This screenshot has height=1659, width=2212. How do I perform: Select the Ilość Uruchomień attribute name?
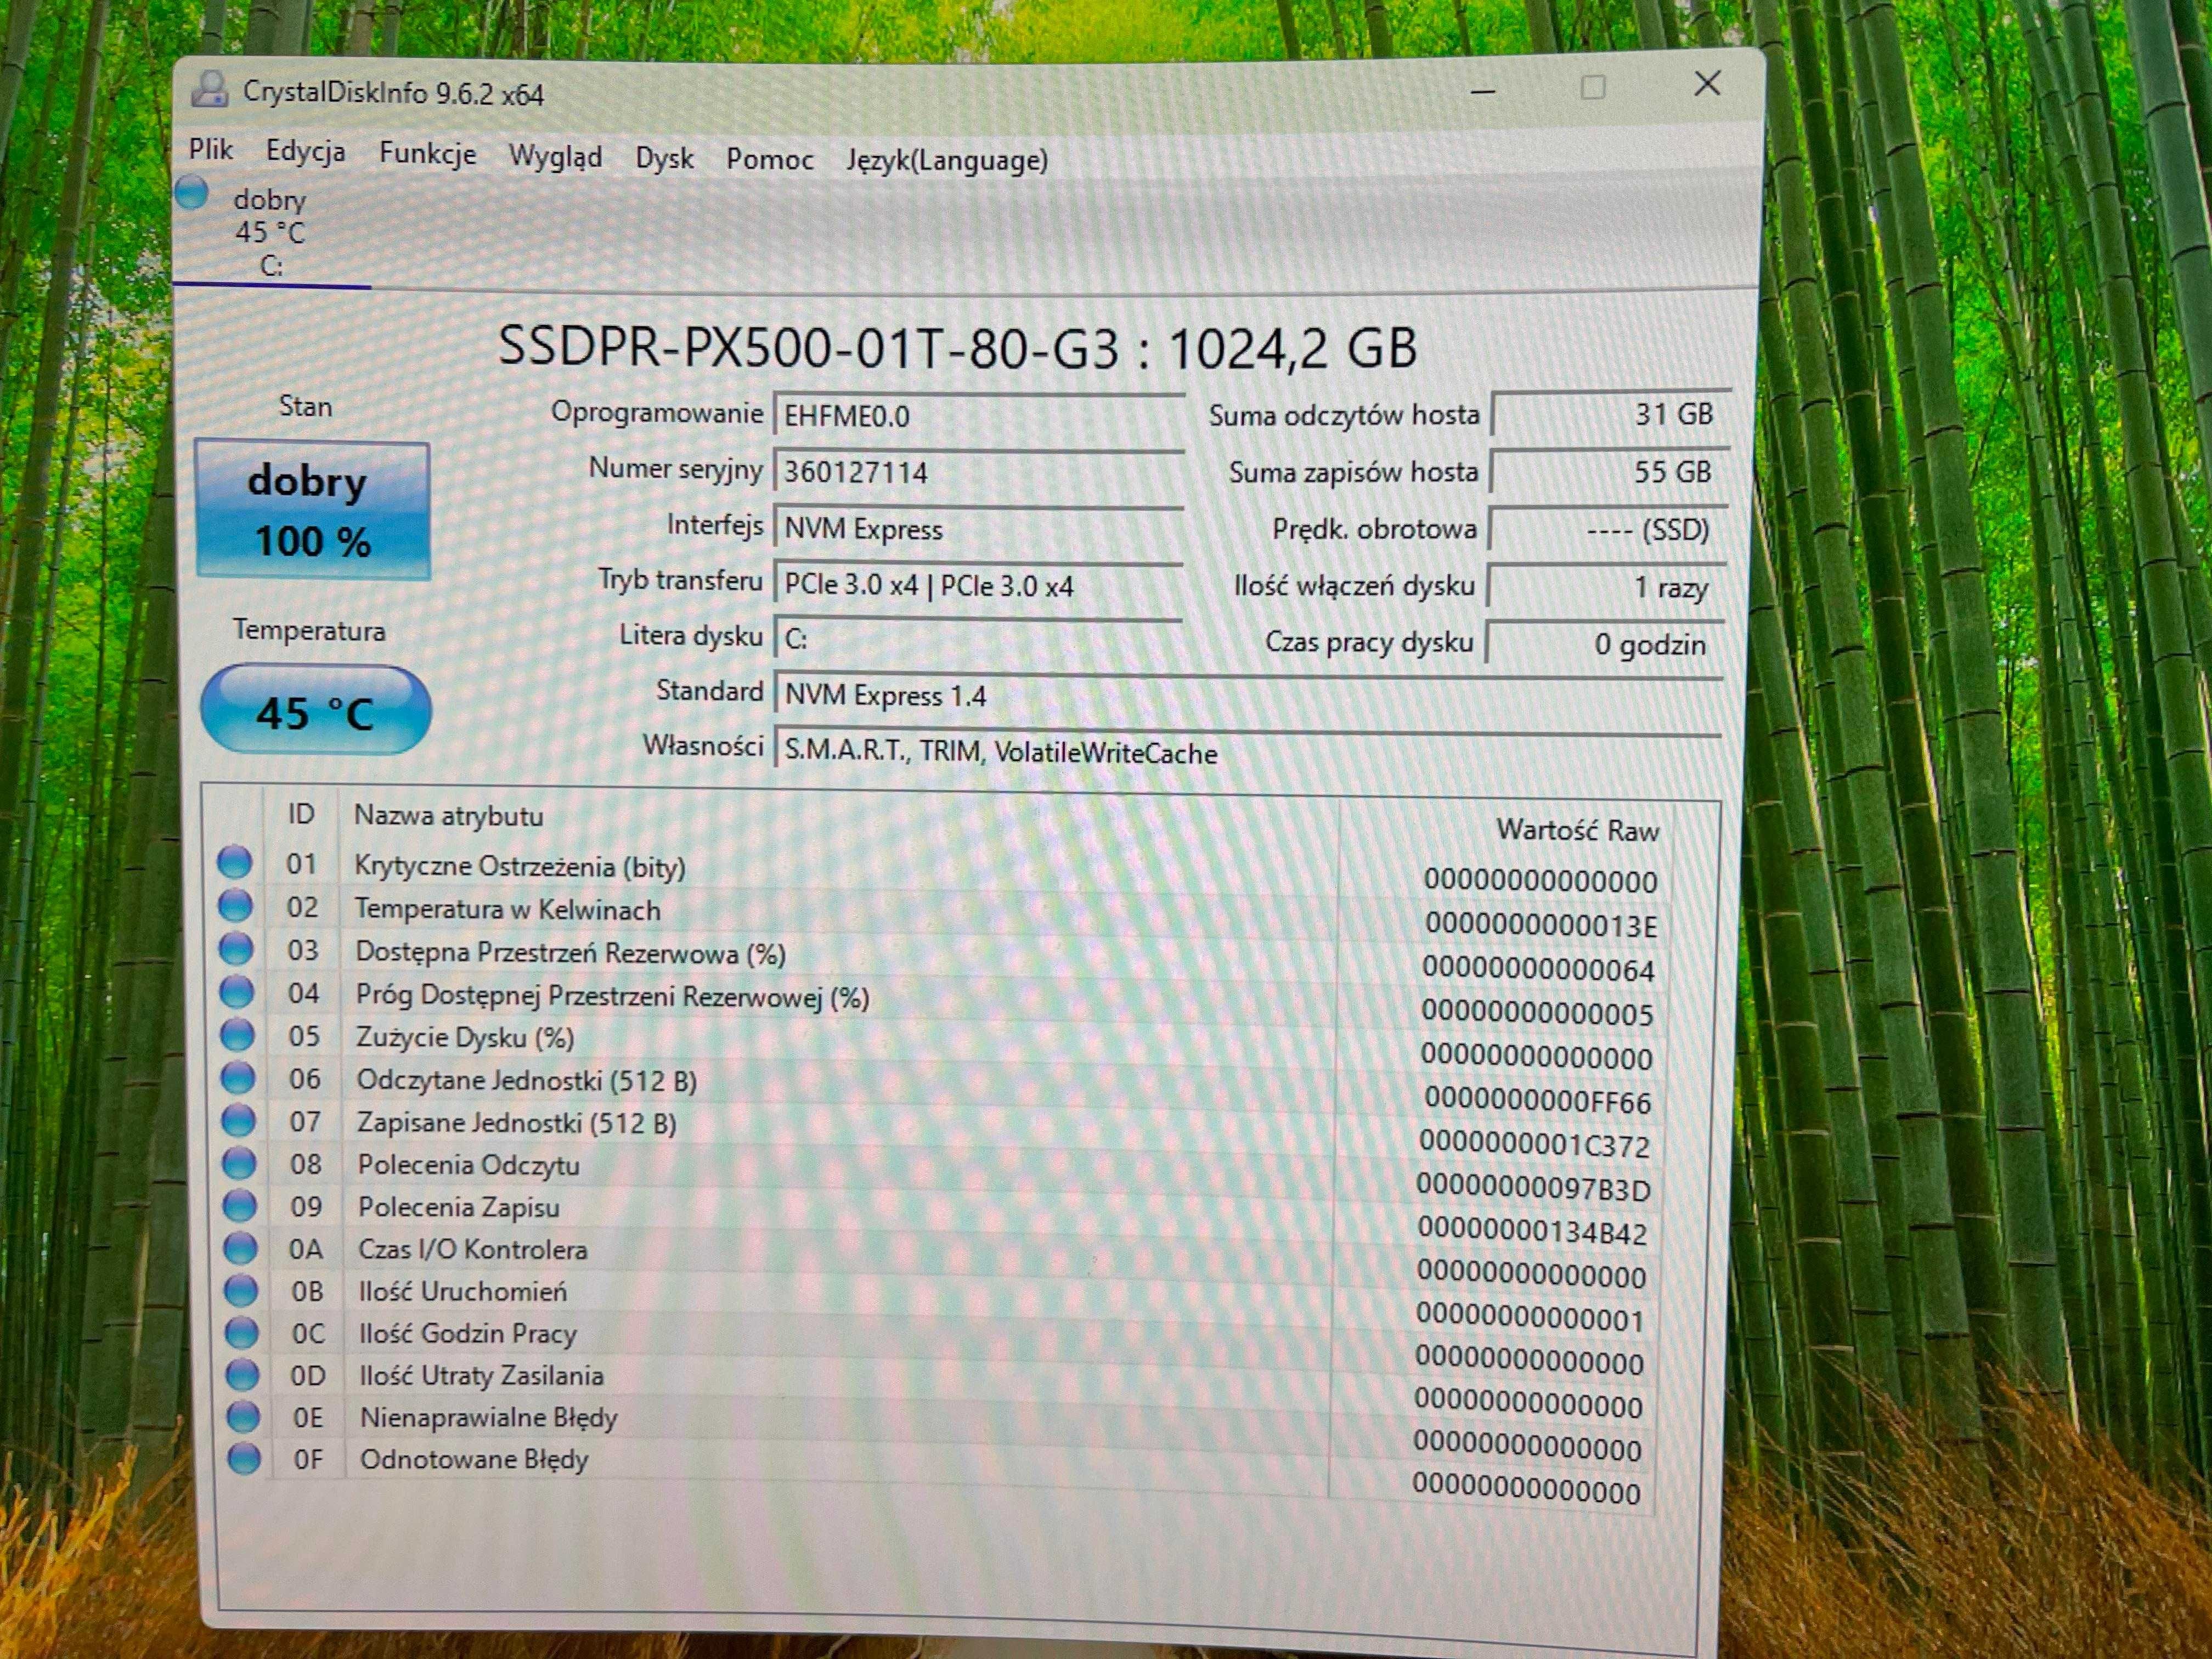pyautogui.click(x=463, y=1291)
